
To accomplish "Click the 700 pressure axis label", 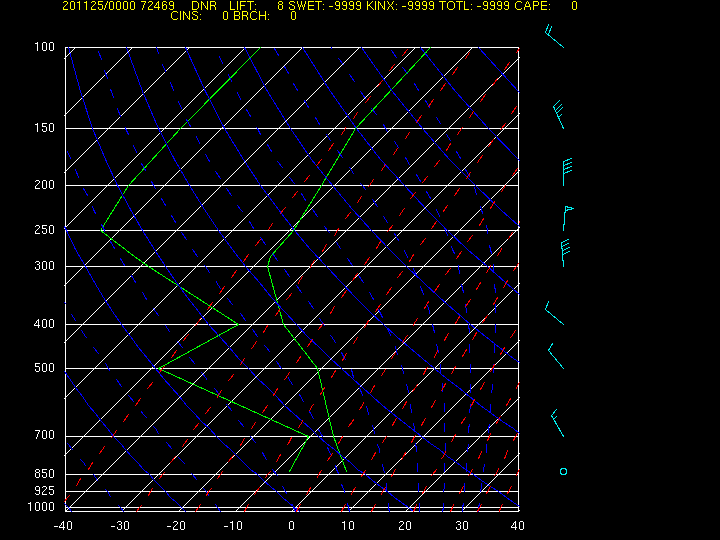I will pos(45,434).
